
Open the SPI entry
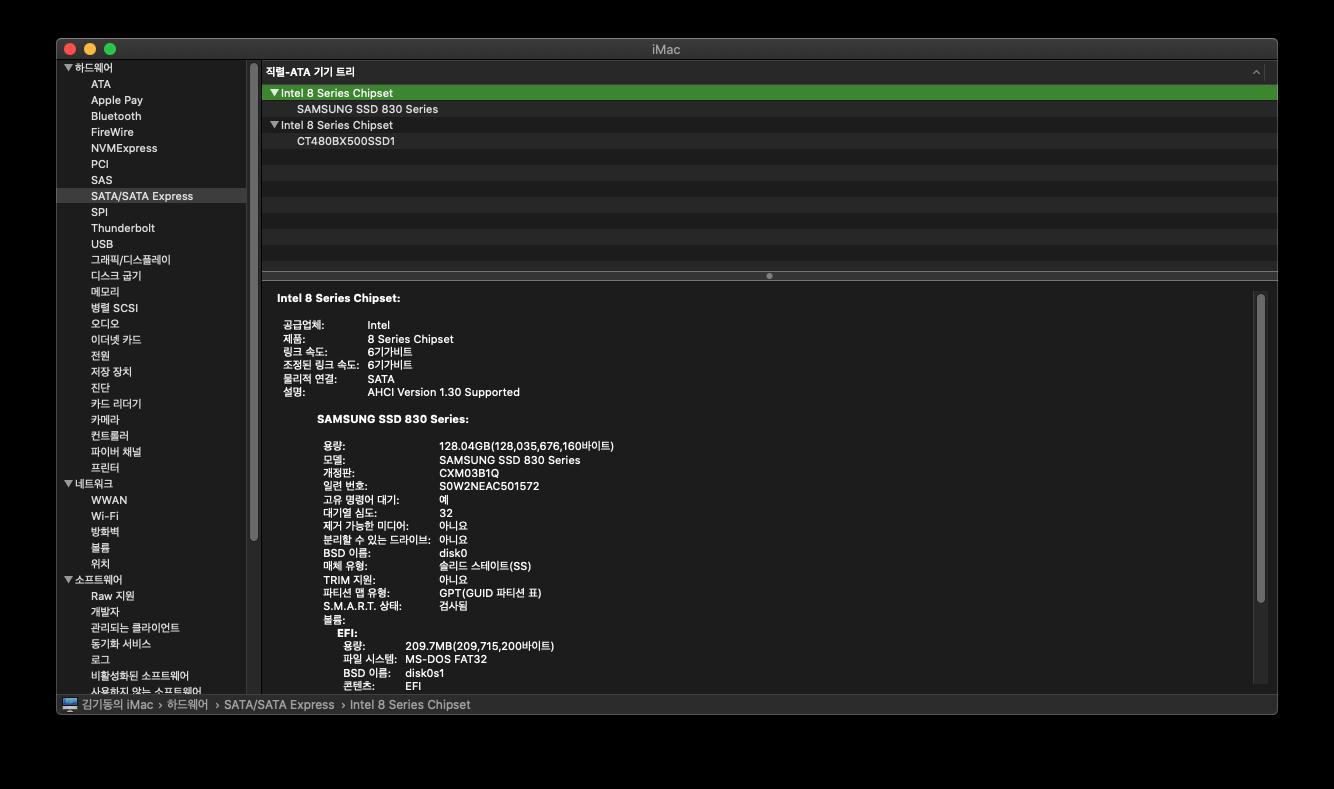(x=99, y=212)
